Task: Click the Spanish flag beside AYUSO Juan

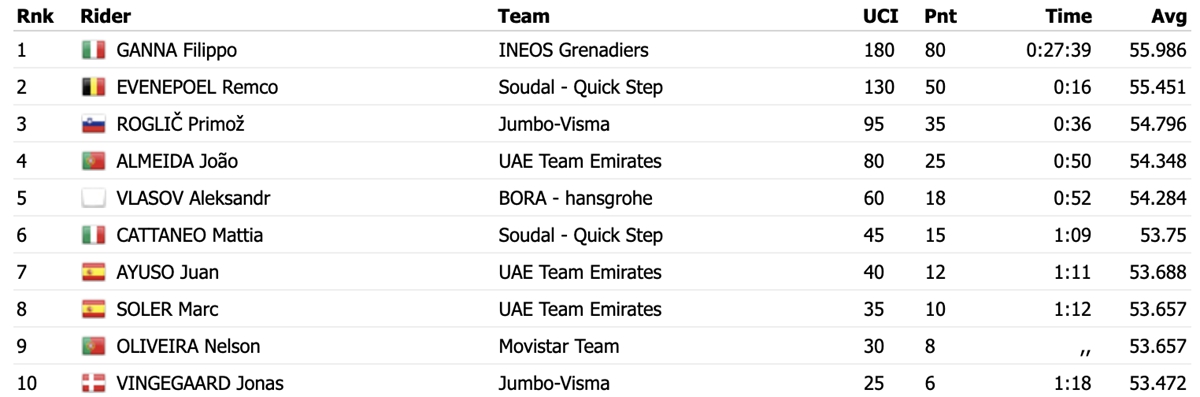Action: (x=94, y=272)
